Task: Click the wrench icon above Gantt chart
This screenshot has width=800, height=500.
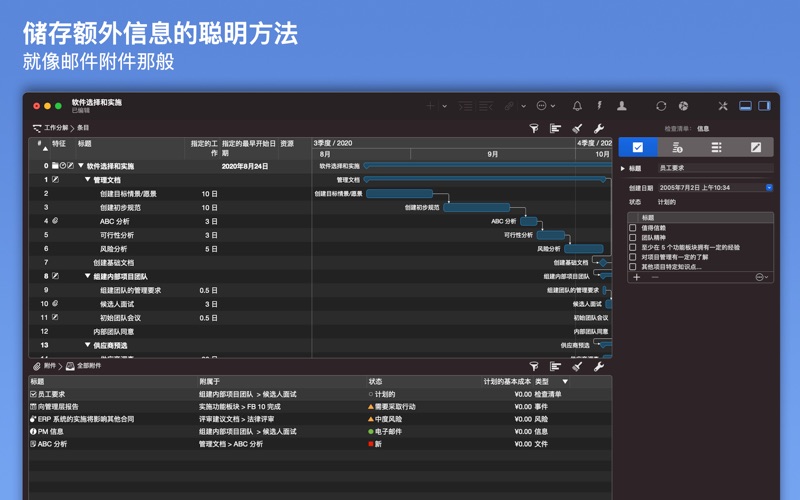Action: [x=599, y=129]
